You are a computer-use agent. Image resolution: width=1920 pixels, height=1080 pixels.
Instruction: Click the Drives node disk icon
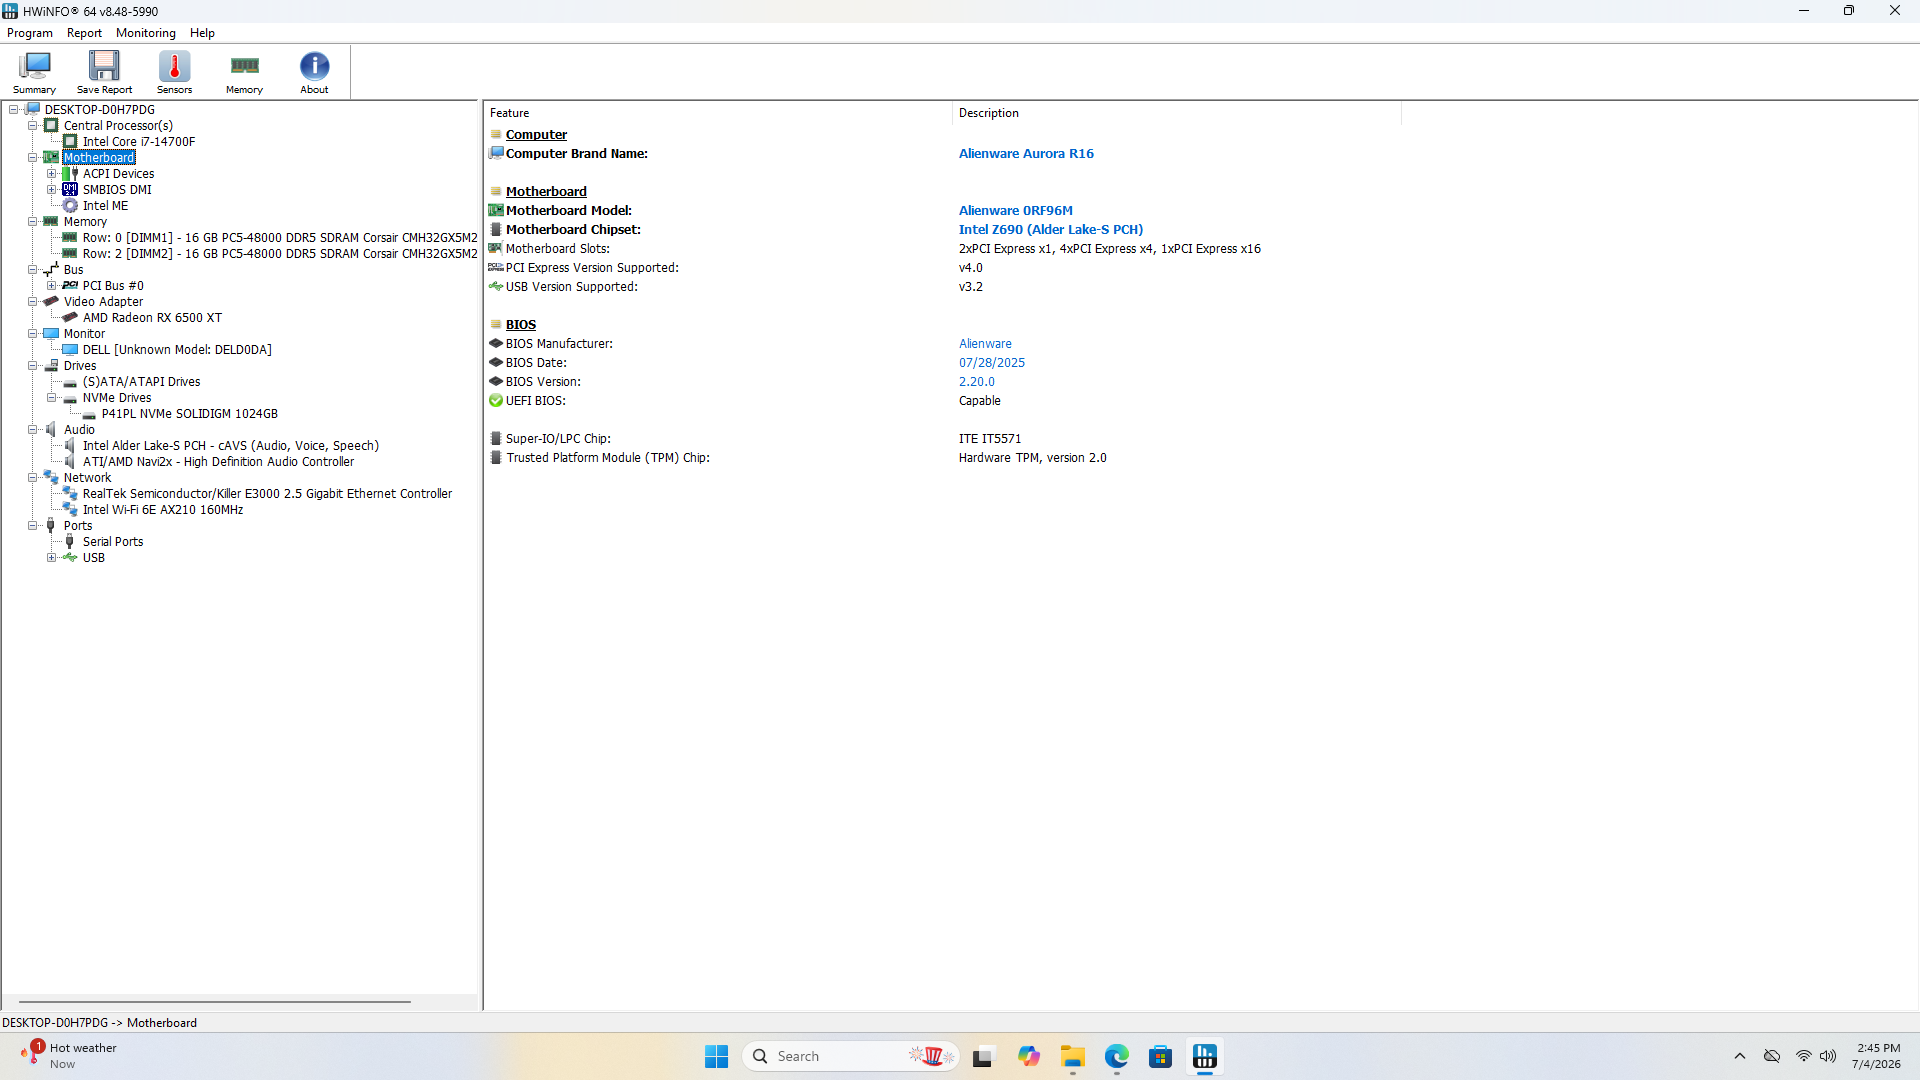coord(51,365)
